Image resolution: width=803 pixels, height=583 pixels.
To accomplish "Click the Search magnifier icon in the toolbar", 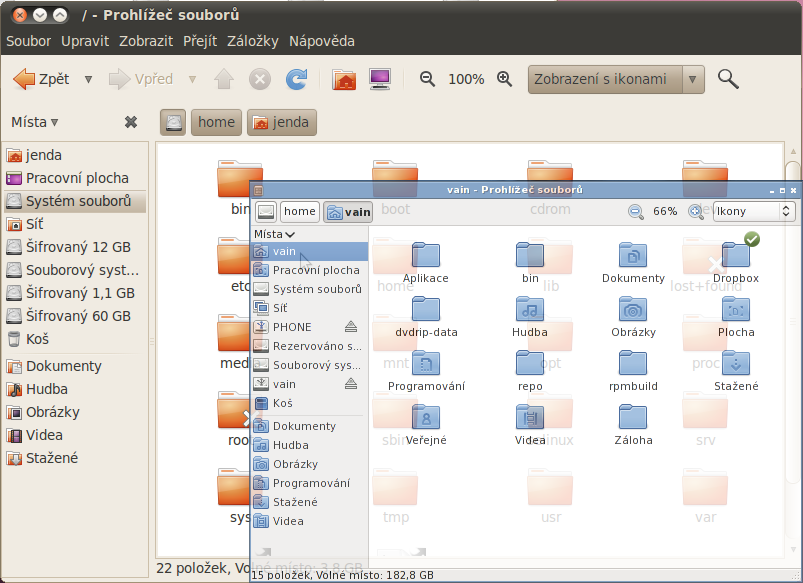I will [x=728, y=80].
